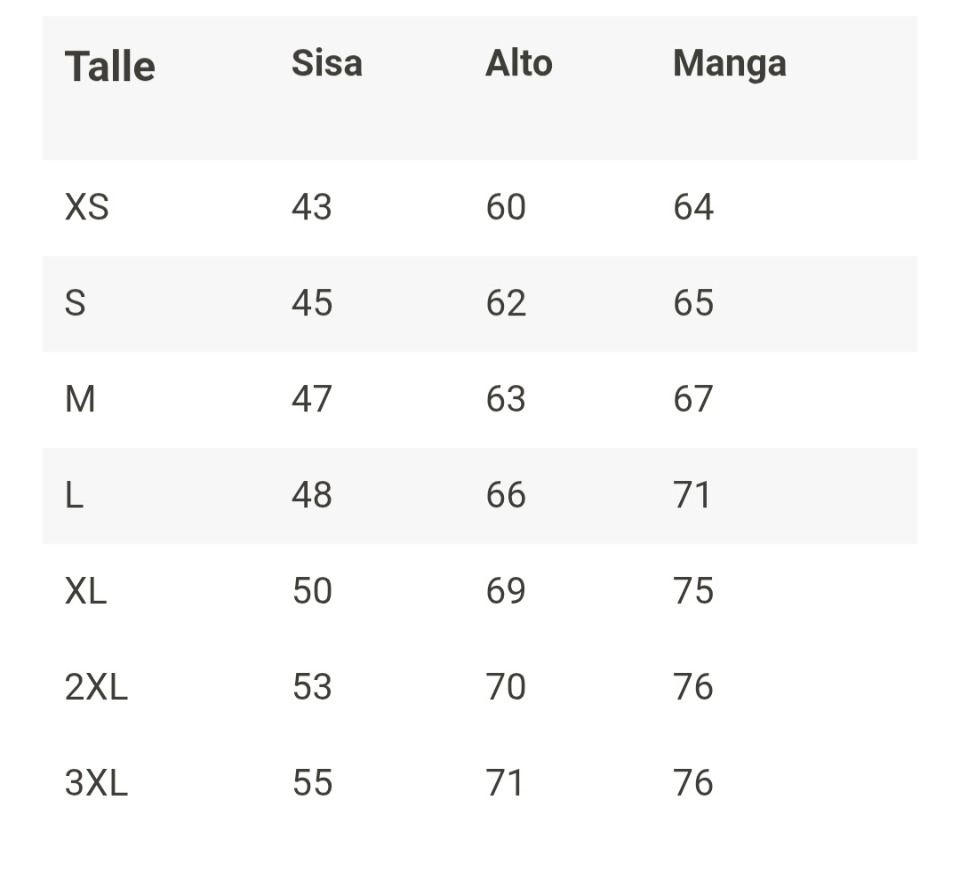Select the XS size label
Viewport: 960px width, 872px height.
87,207
